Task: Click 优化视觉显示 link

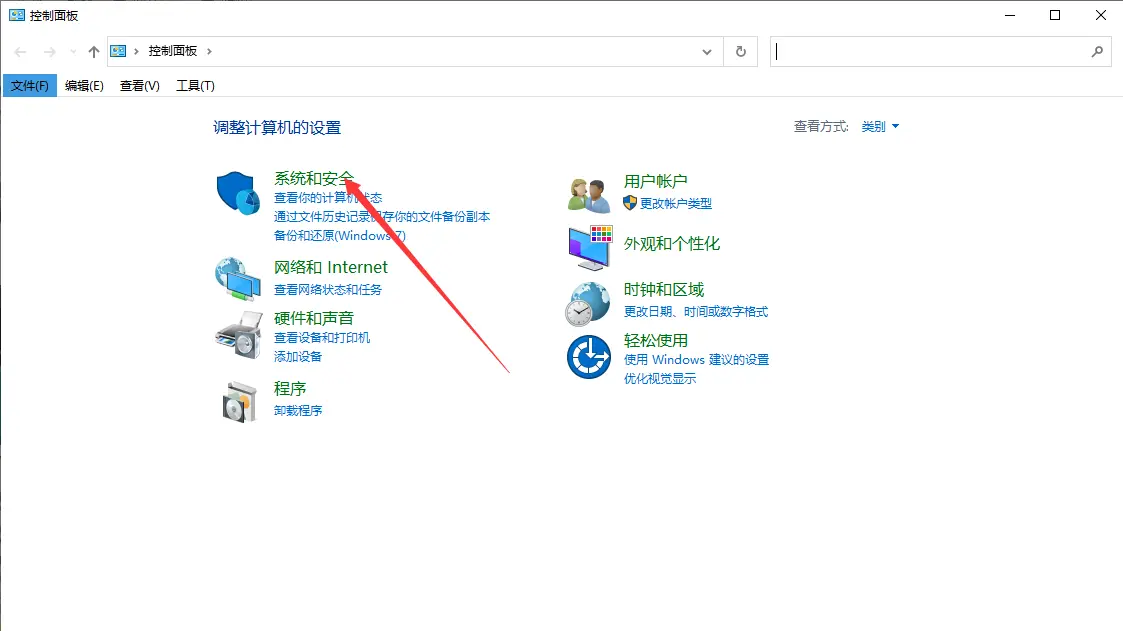Action: click(660, 378)
